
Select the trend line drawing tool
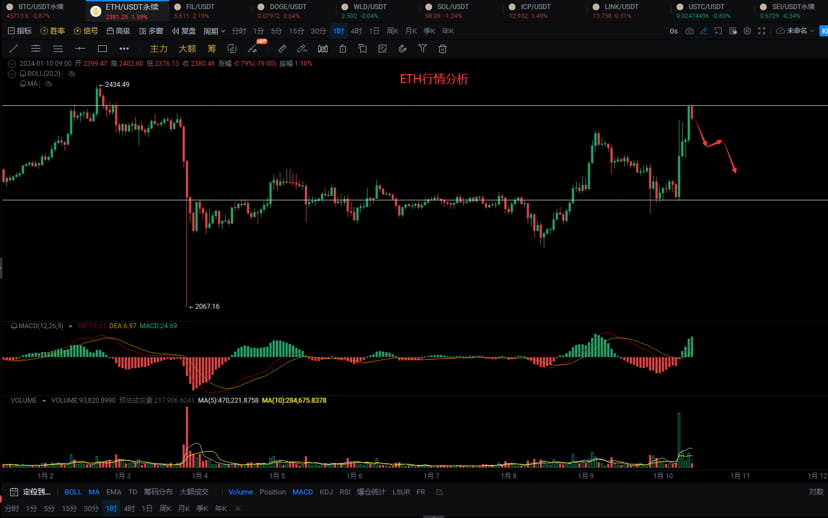coord(14,49)
